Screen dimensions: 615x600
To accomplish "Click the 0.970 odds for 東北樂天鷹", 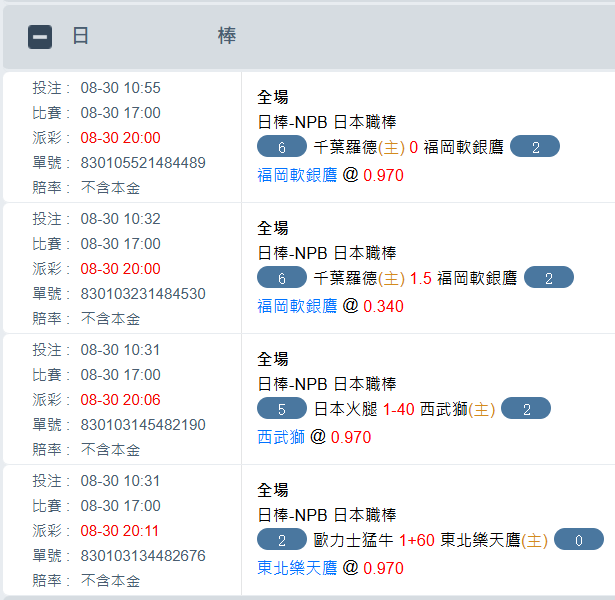I will tap(383, 568).
